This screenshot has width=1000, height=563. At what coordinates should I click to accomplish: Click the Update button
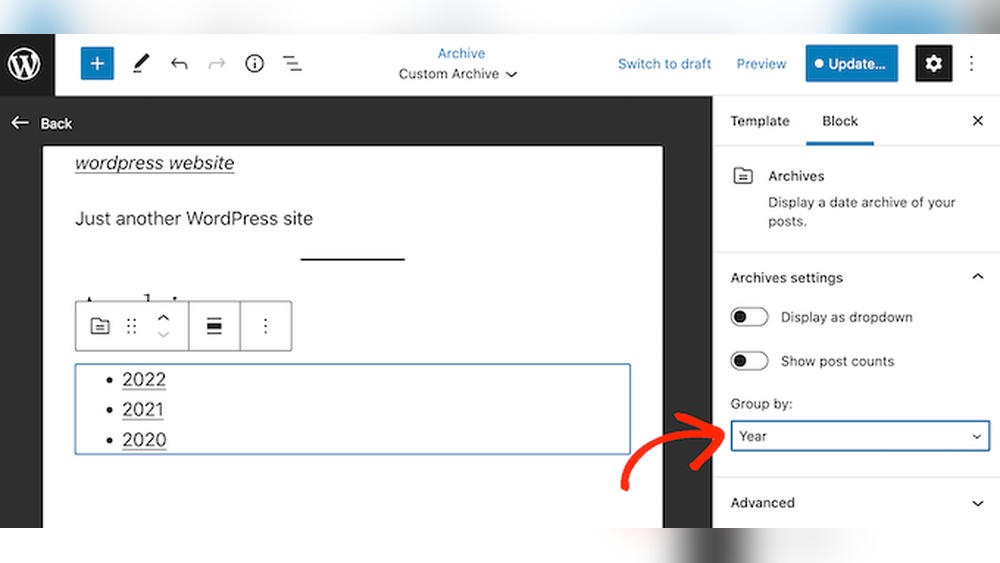[851, 63]
